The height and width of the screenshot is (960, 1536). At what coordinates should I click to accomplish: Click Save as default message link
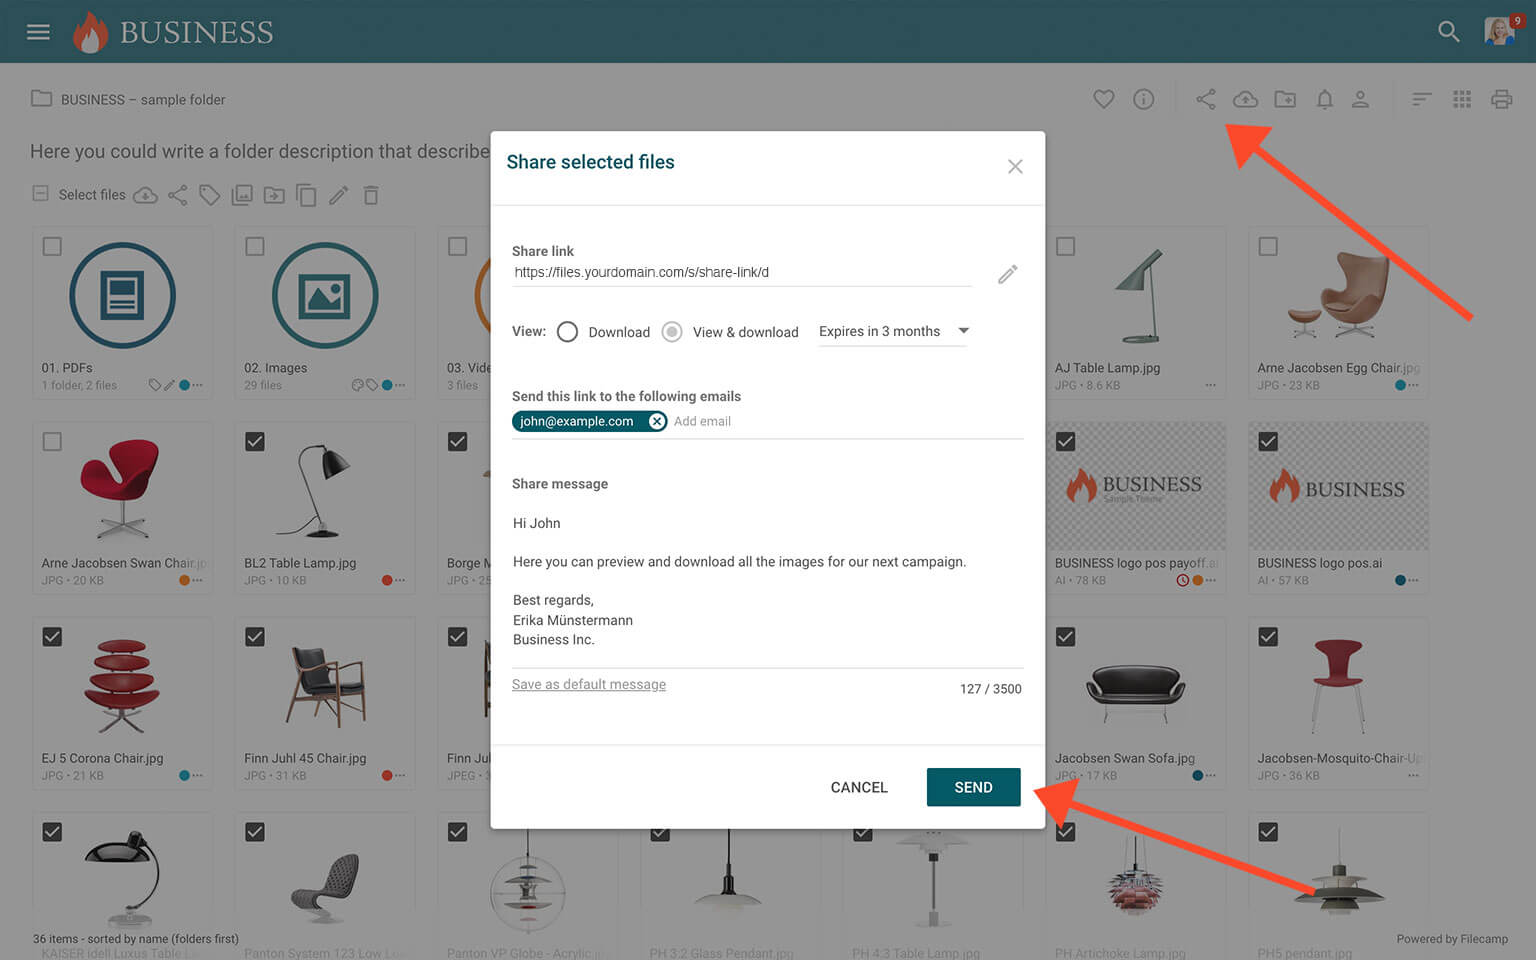click(589, 684)
